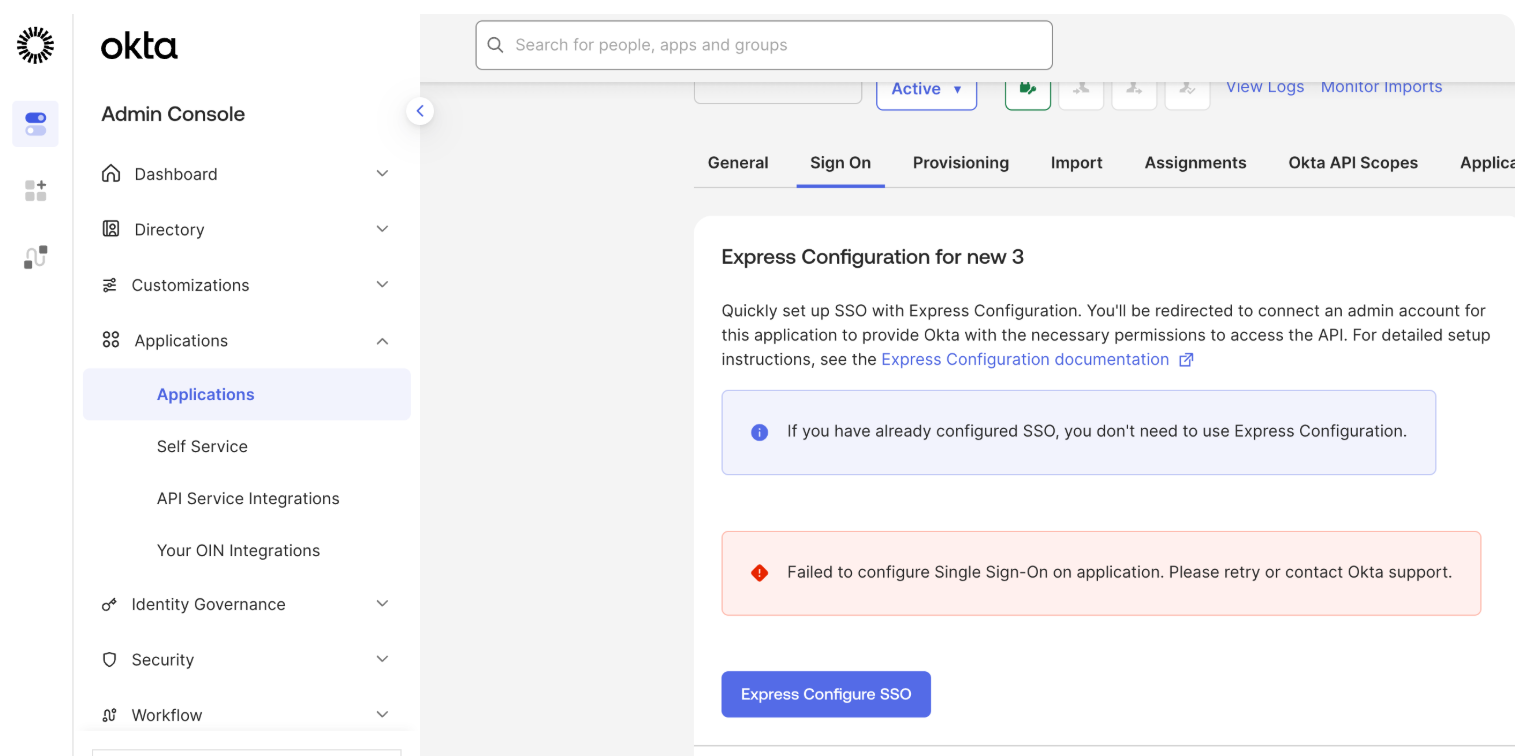Expand the Customizations menu chevron
This screenshot has width=1520, height=756.
click(x=382, y=285)
